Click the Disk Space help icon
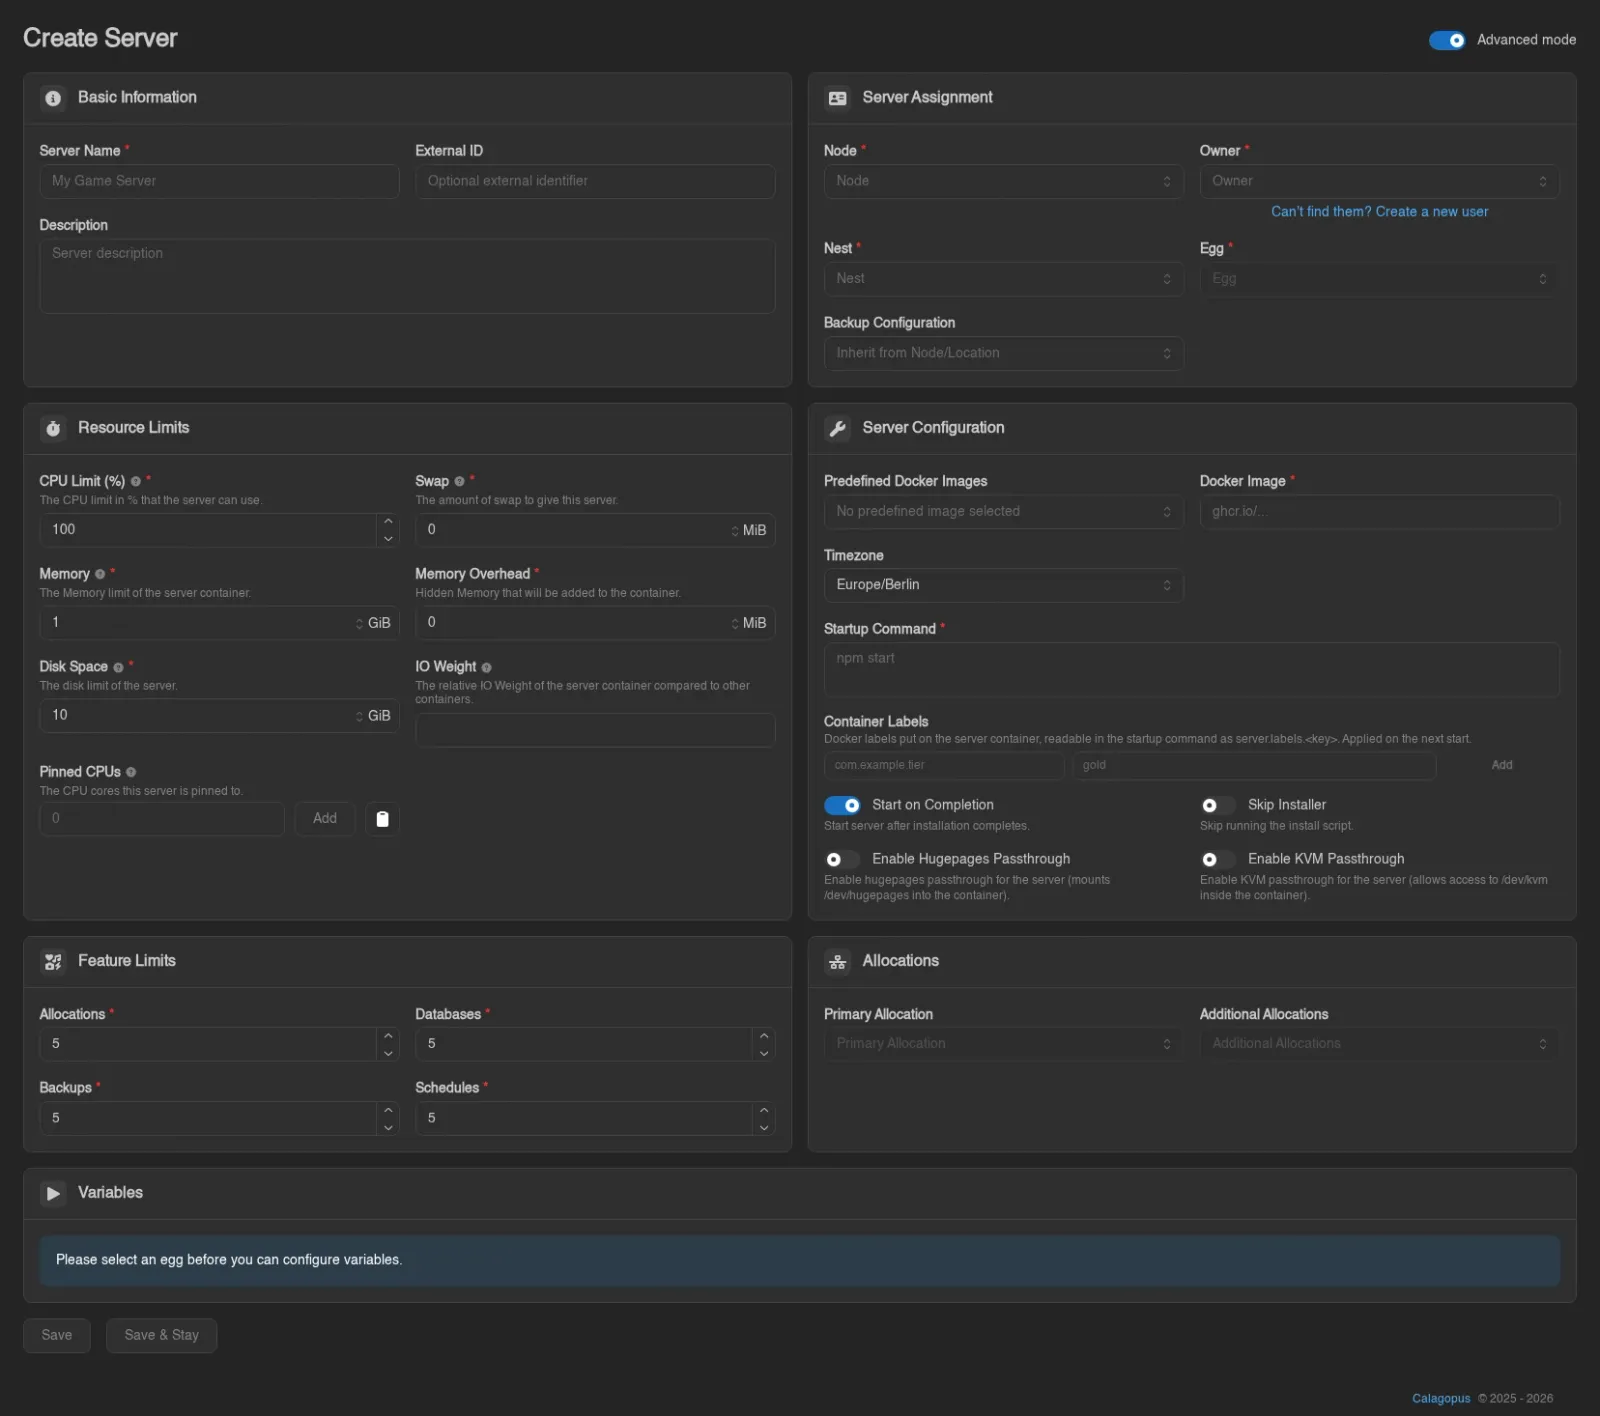Viewport: 1600px width, 1416px height. coord(118,667)
